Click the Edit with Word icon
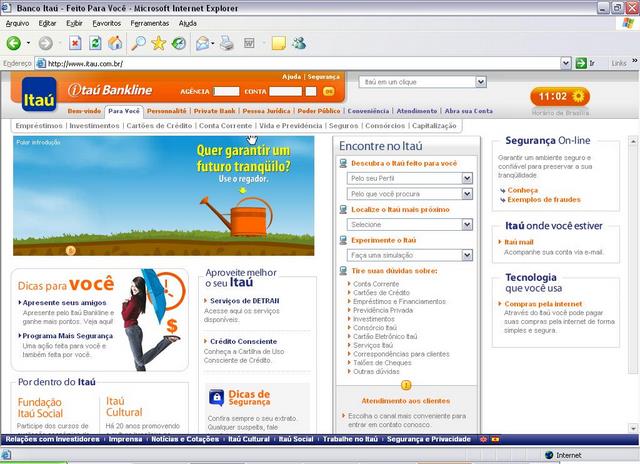 [249, 43]
